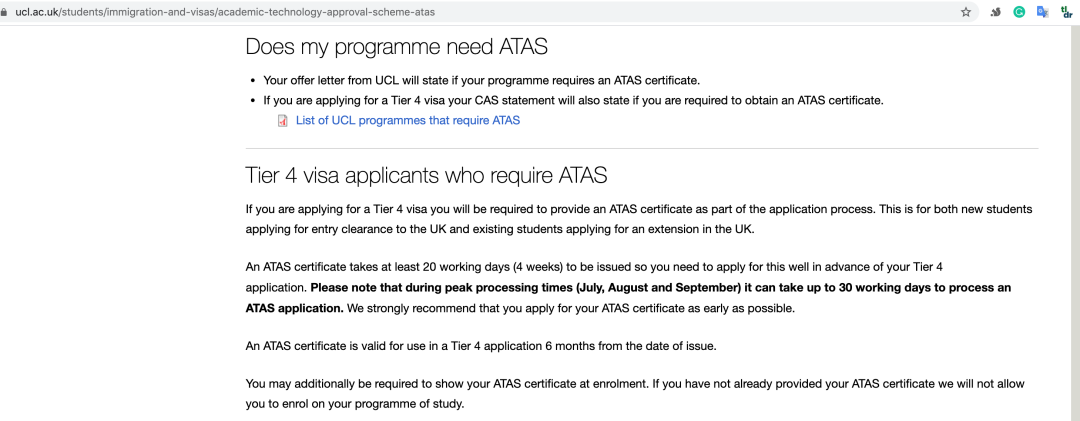This screenshot has height=421, width=1080.
Task: Open List of UCL programmes that require ATAS
Action: (x=407, y=121)
